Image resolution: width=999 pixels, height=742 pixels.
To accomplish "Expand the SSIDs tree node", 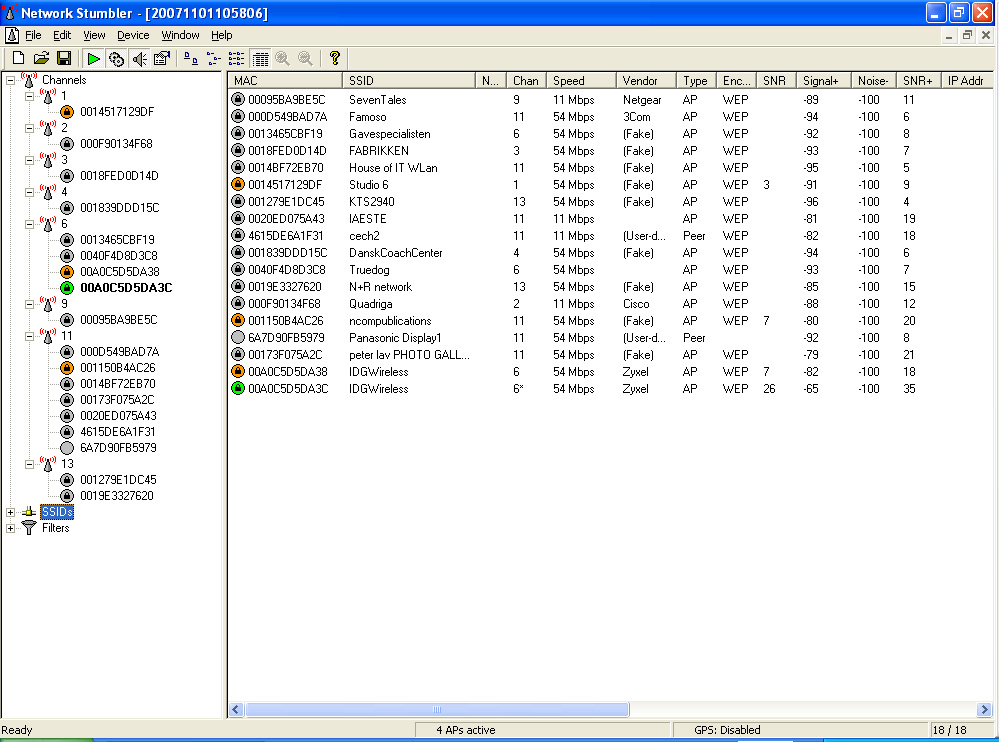I will point(11,512).
